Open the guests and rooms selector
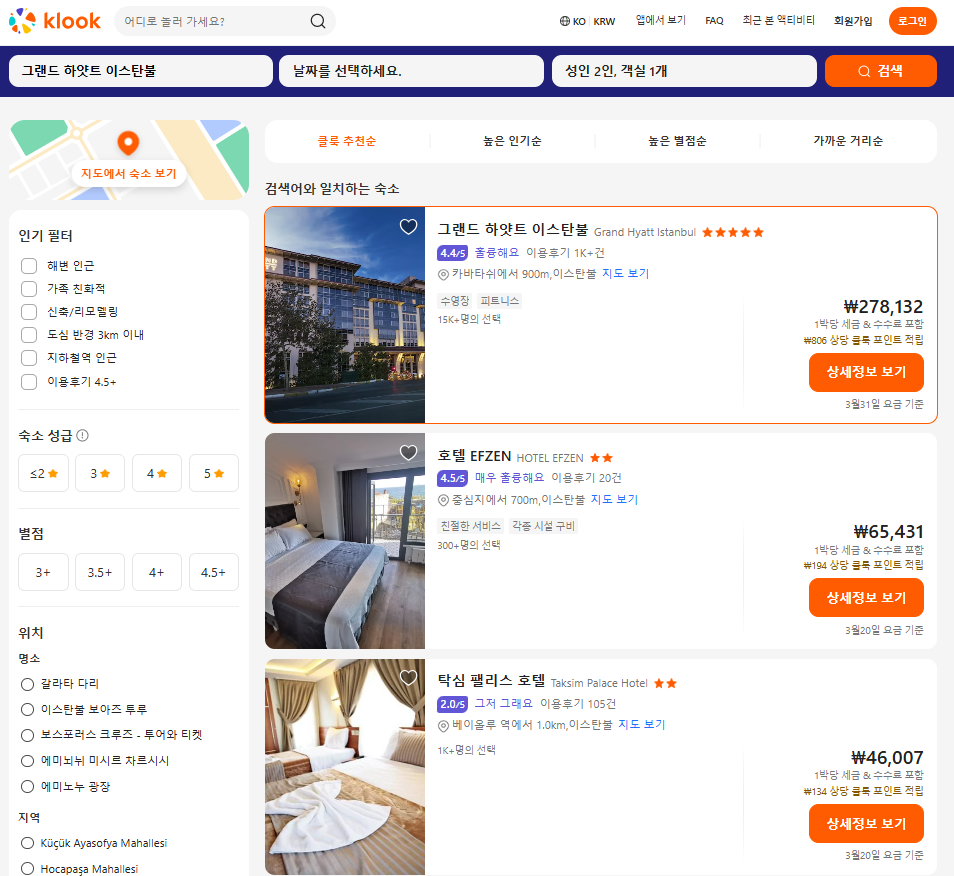The width and height of the screenshot is (954, 876). (x=684, y=71)
